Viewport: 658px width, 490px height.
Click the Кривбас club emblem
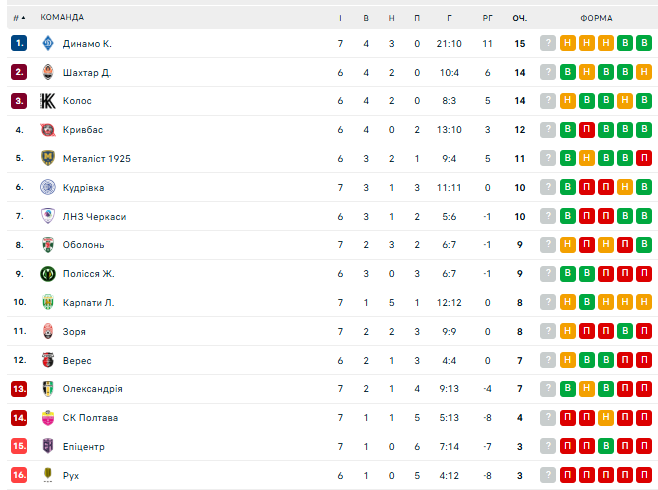[48, 130]
